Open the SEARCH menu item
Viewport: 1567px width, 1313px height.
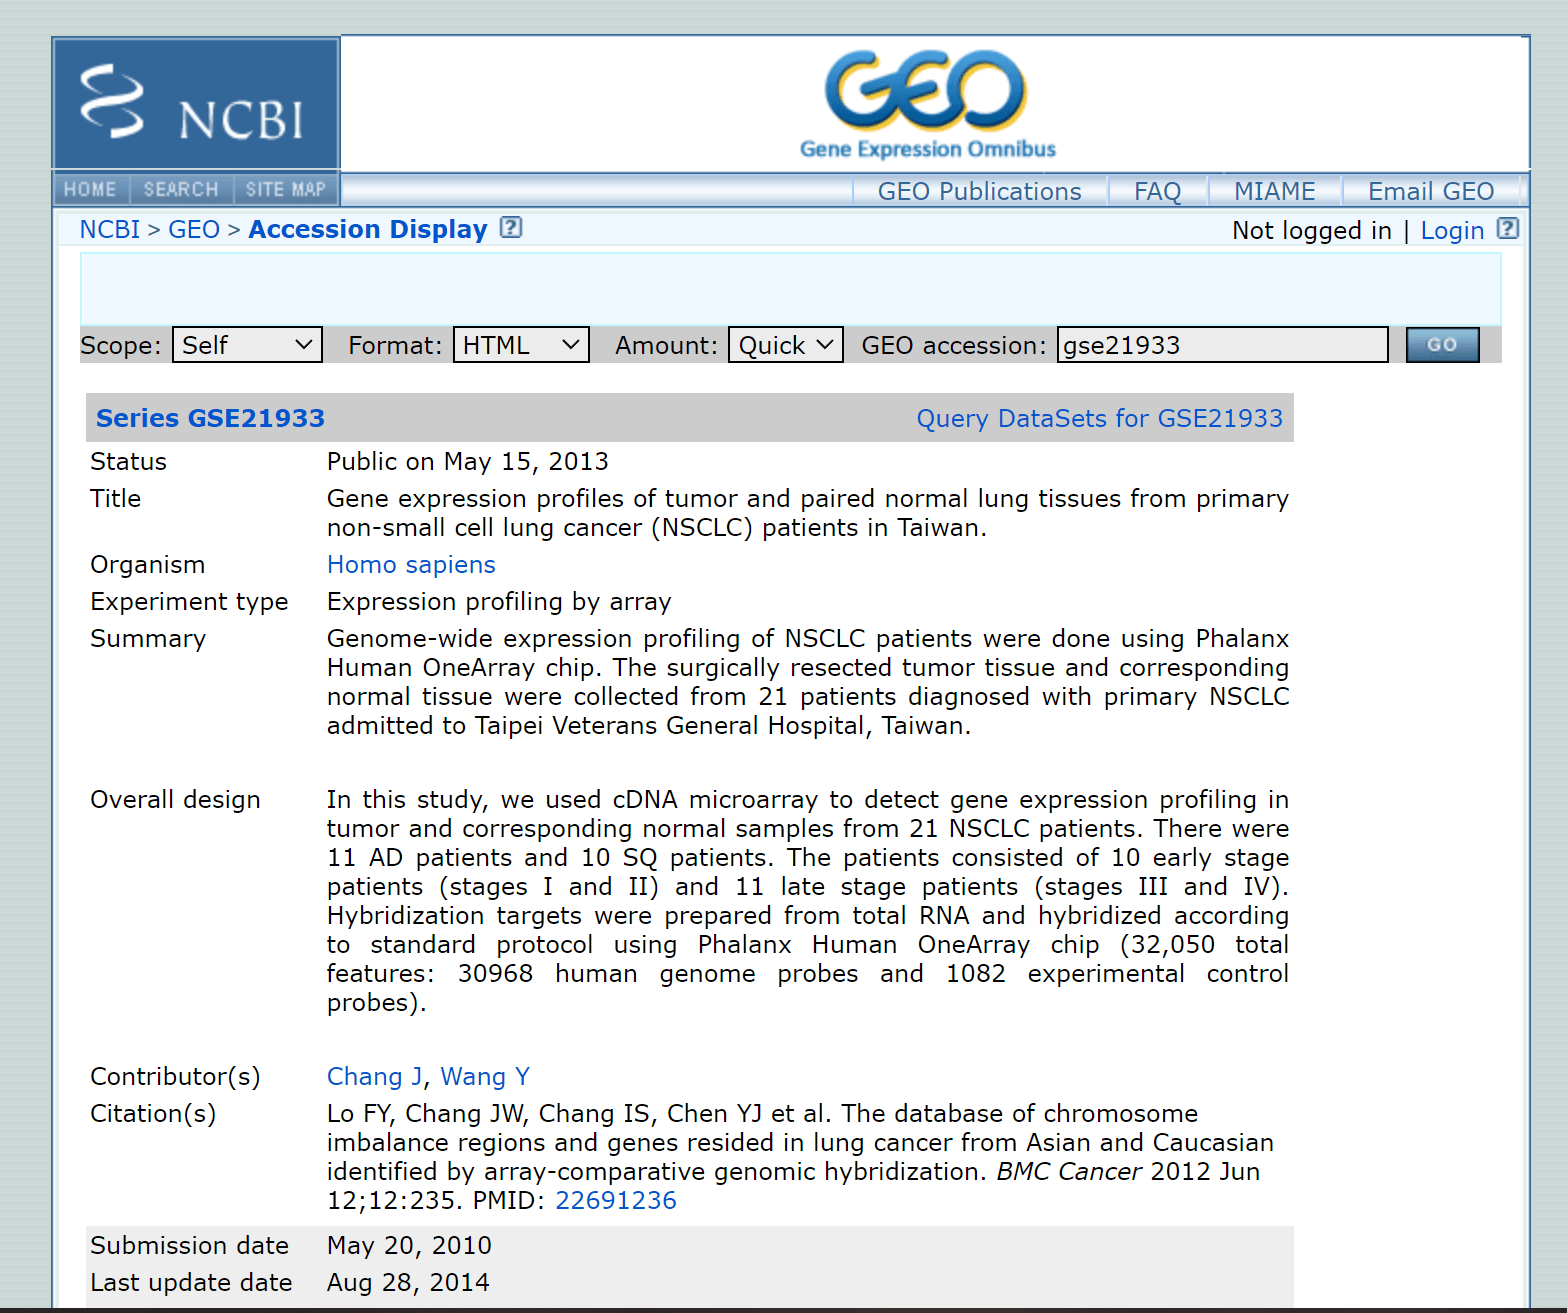click(x=181, y=189)
